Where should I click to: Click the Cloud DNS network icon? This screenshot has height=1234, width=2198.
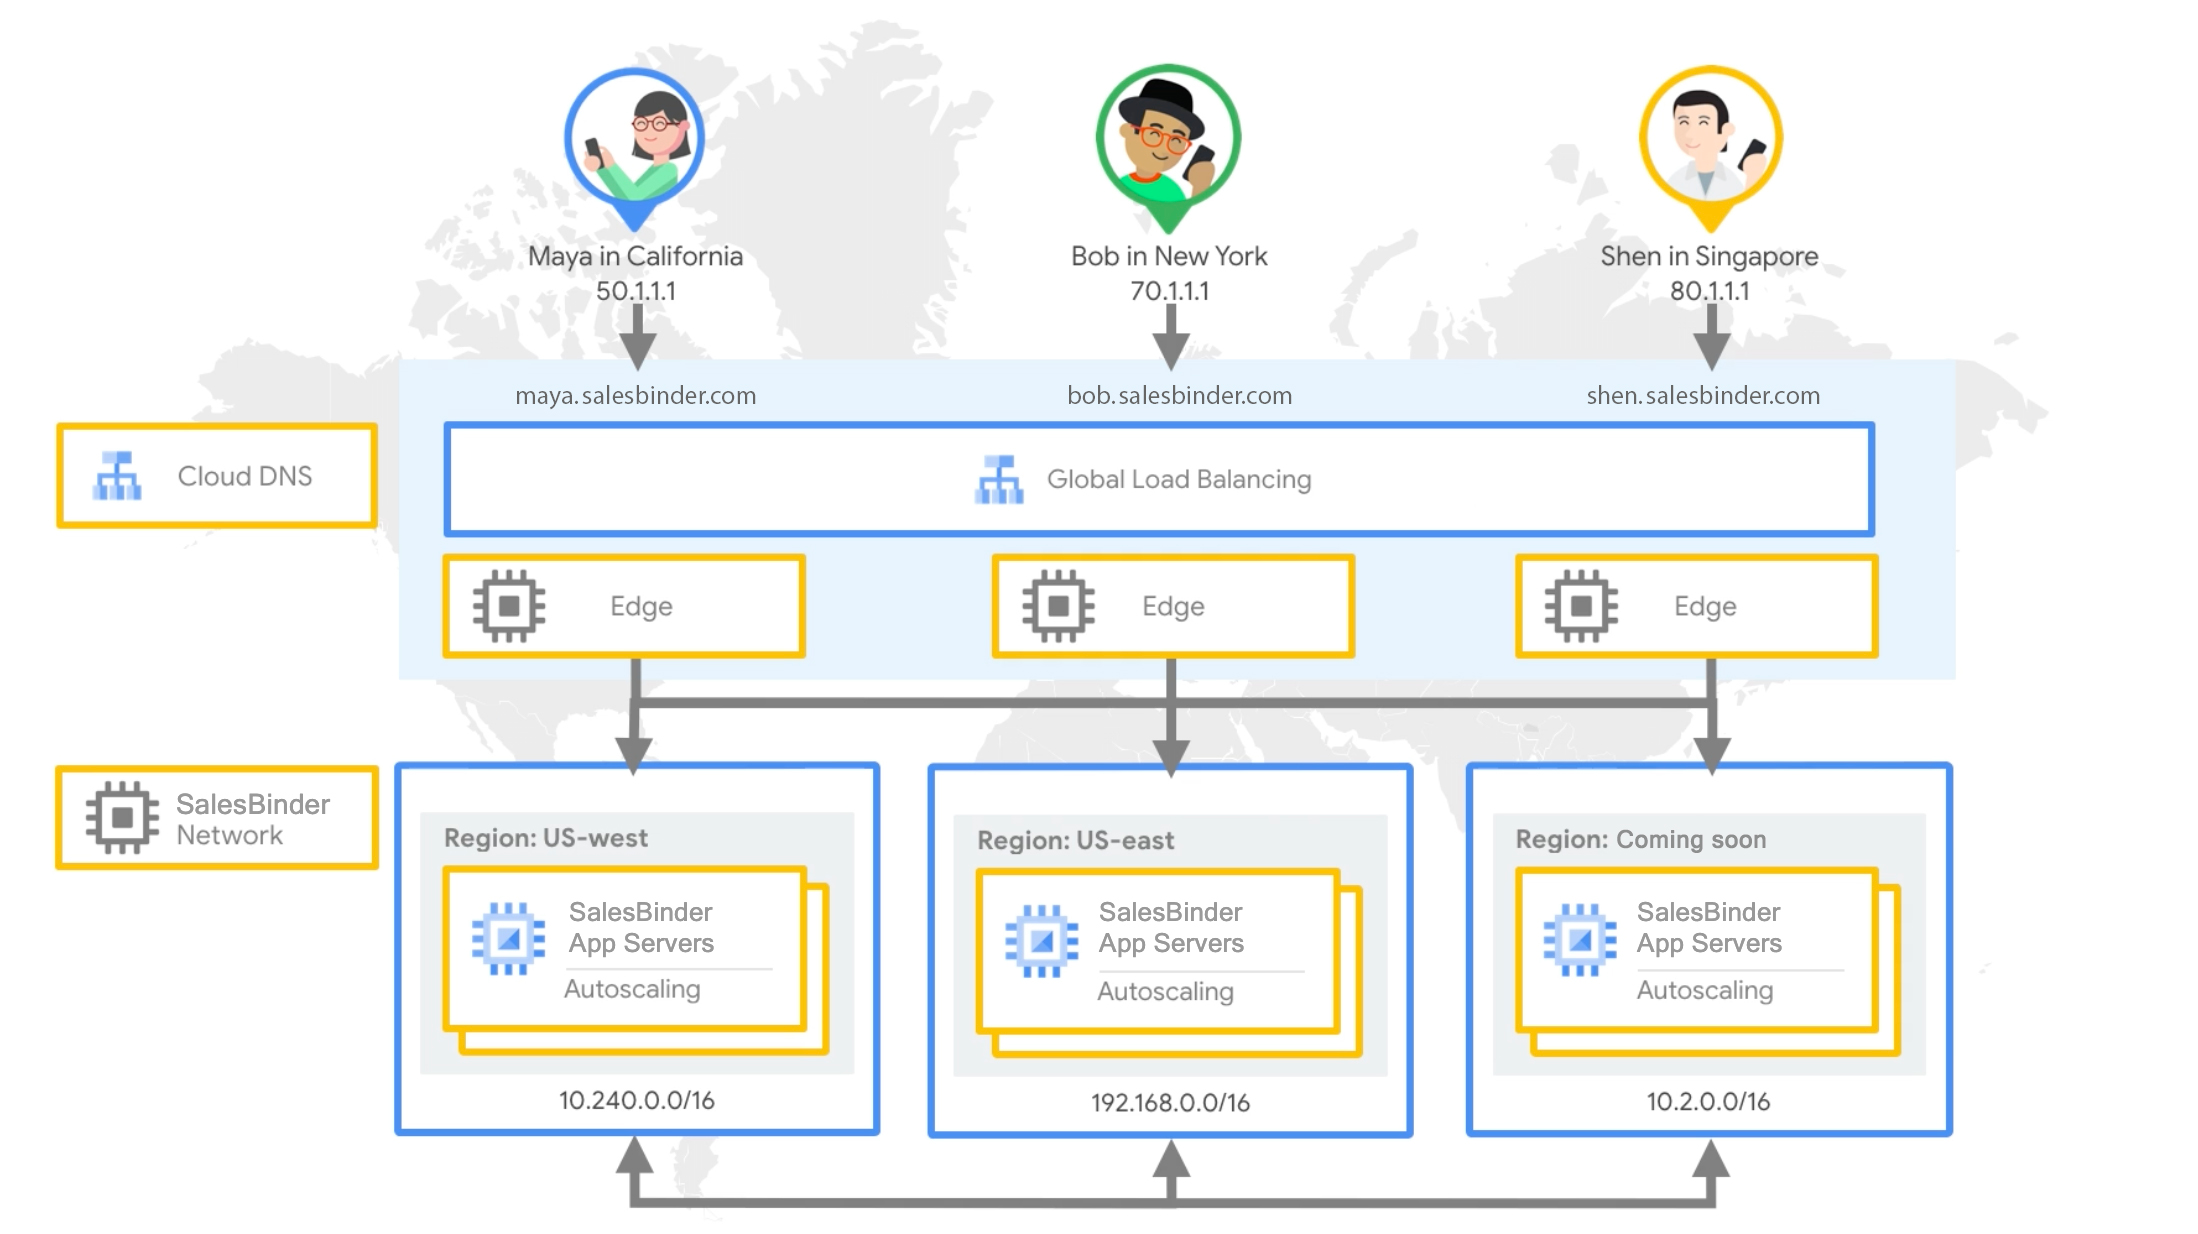(x=117, y=476)
